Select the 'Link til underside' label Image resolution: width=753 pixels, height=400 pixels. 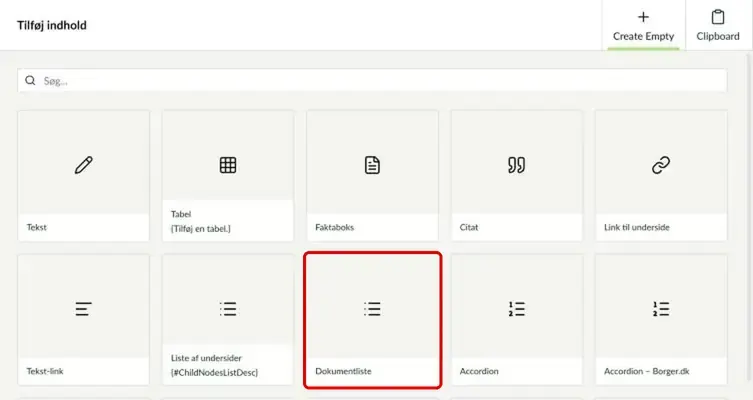pos(637,227)
